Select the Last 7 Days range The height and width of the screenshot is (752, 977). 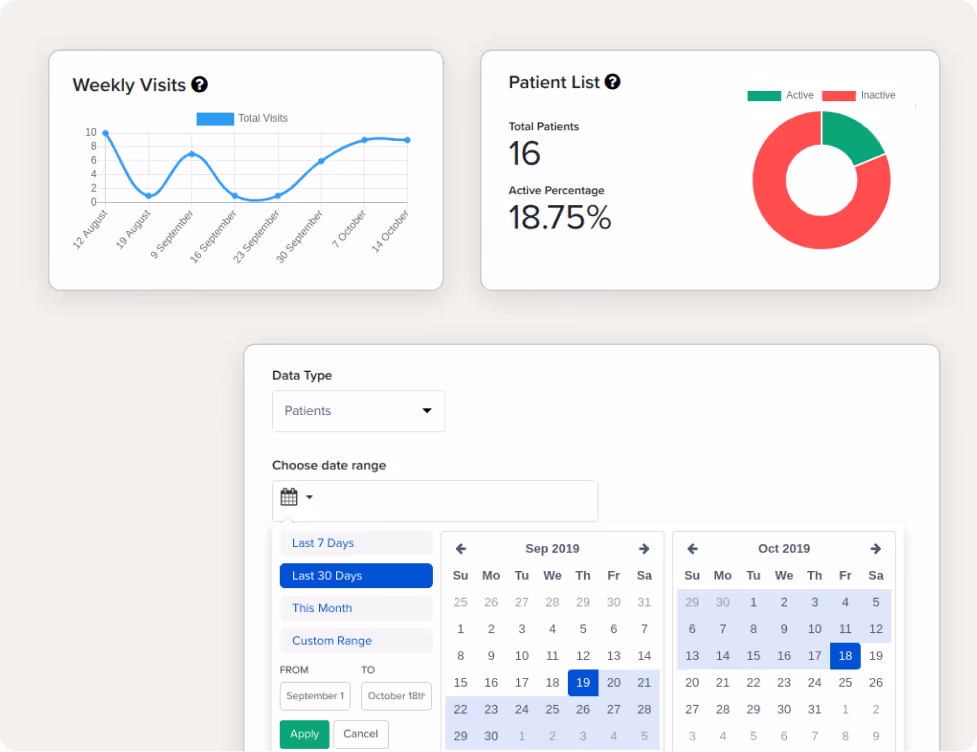tap(356, 543)
